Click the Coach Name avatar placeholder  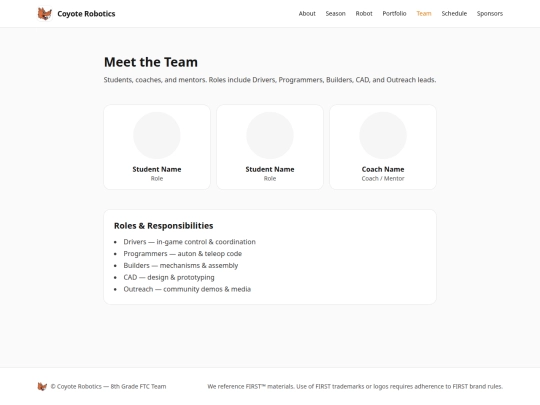[x=383, y=135]
